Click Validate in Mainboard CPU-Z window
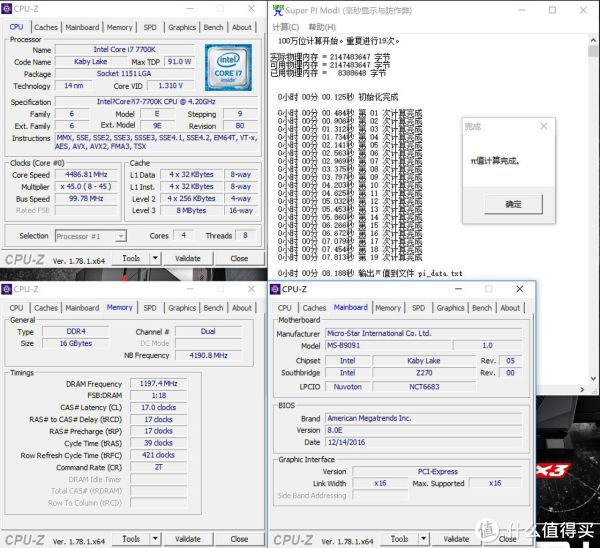 pos(456,539)
